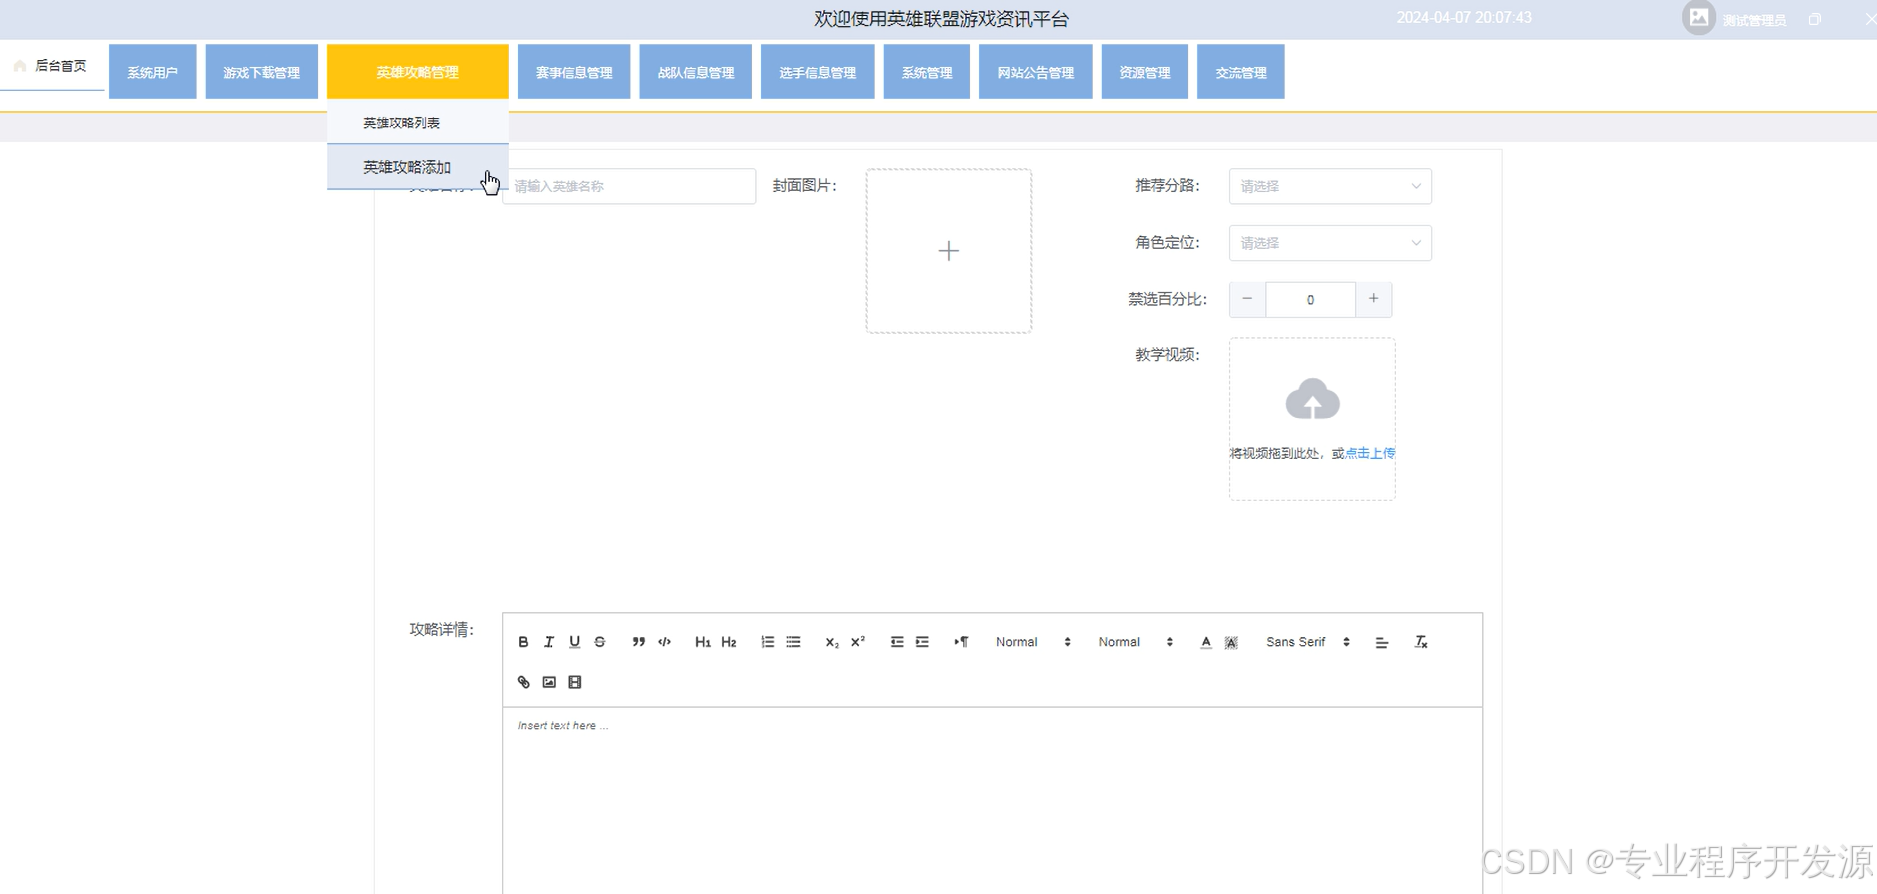Insert a blockquote
Screen dimensions: 1877x894
point(638,642)
